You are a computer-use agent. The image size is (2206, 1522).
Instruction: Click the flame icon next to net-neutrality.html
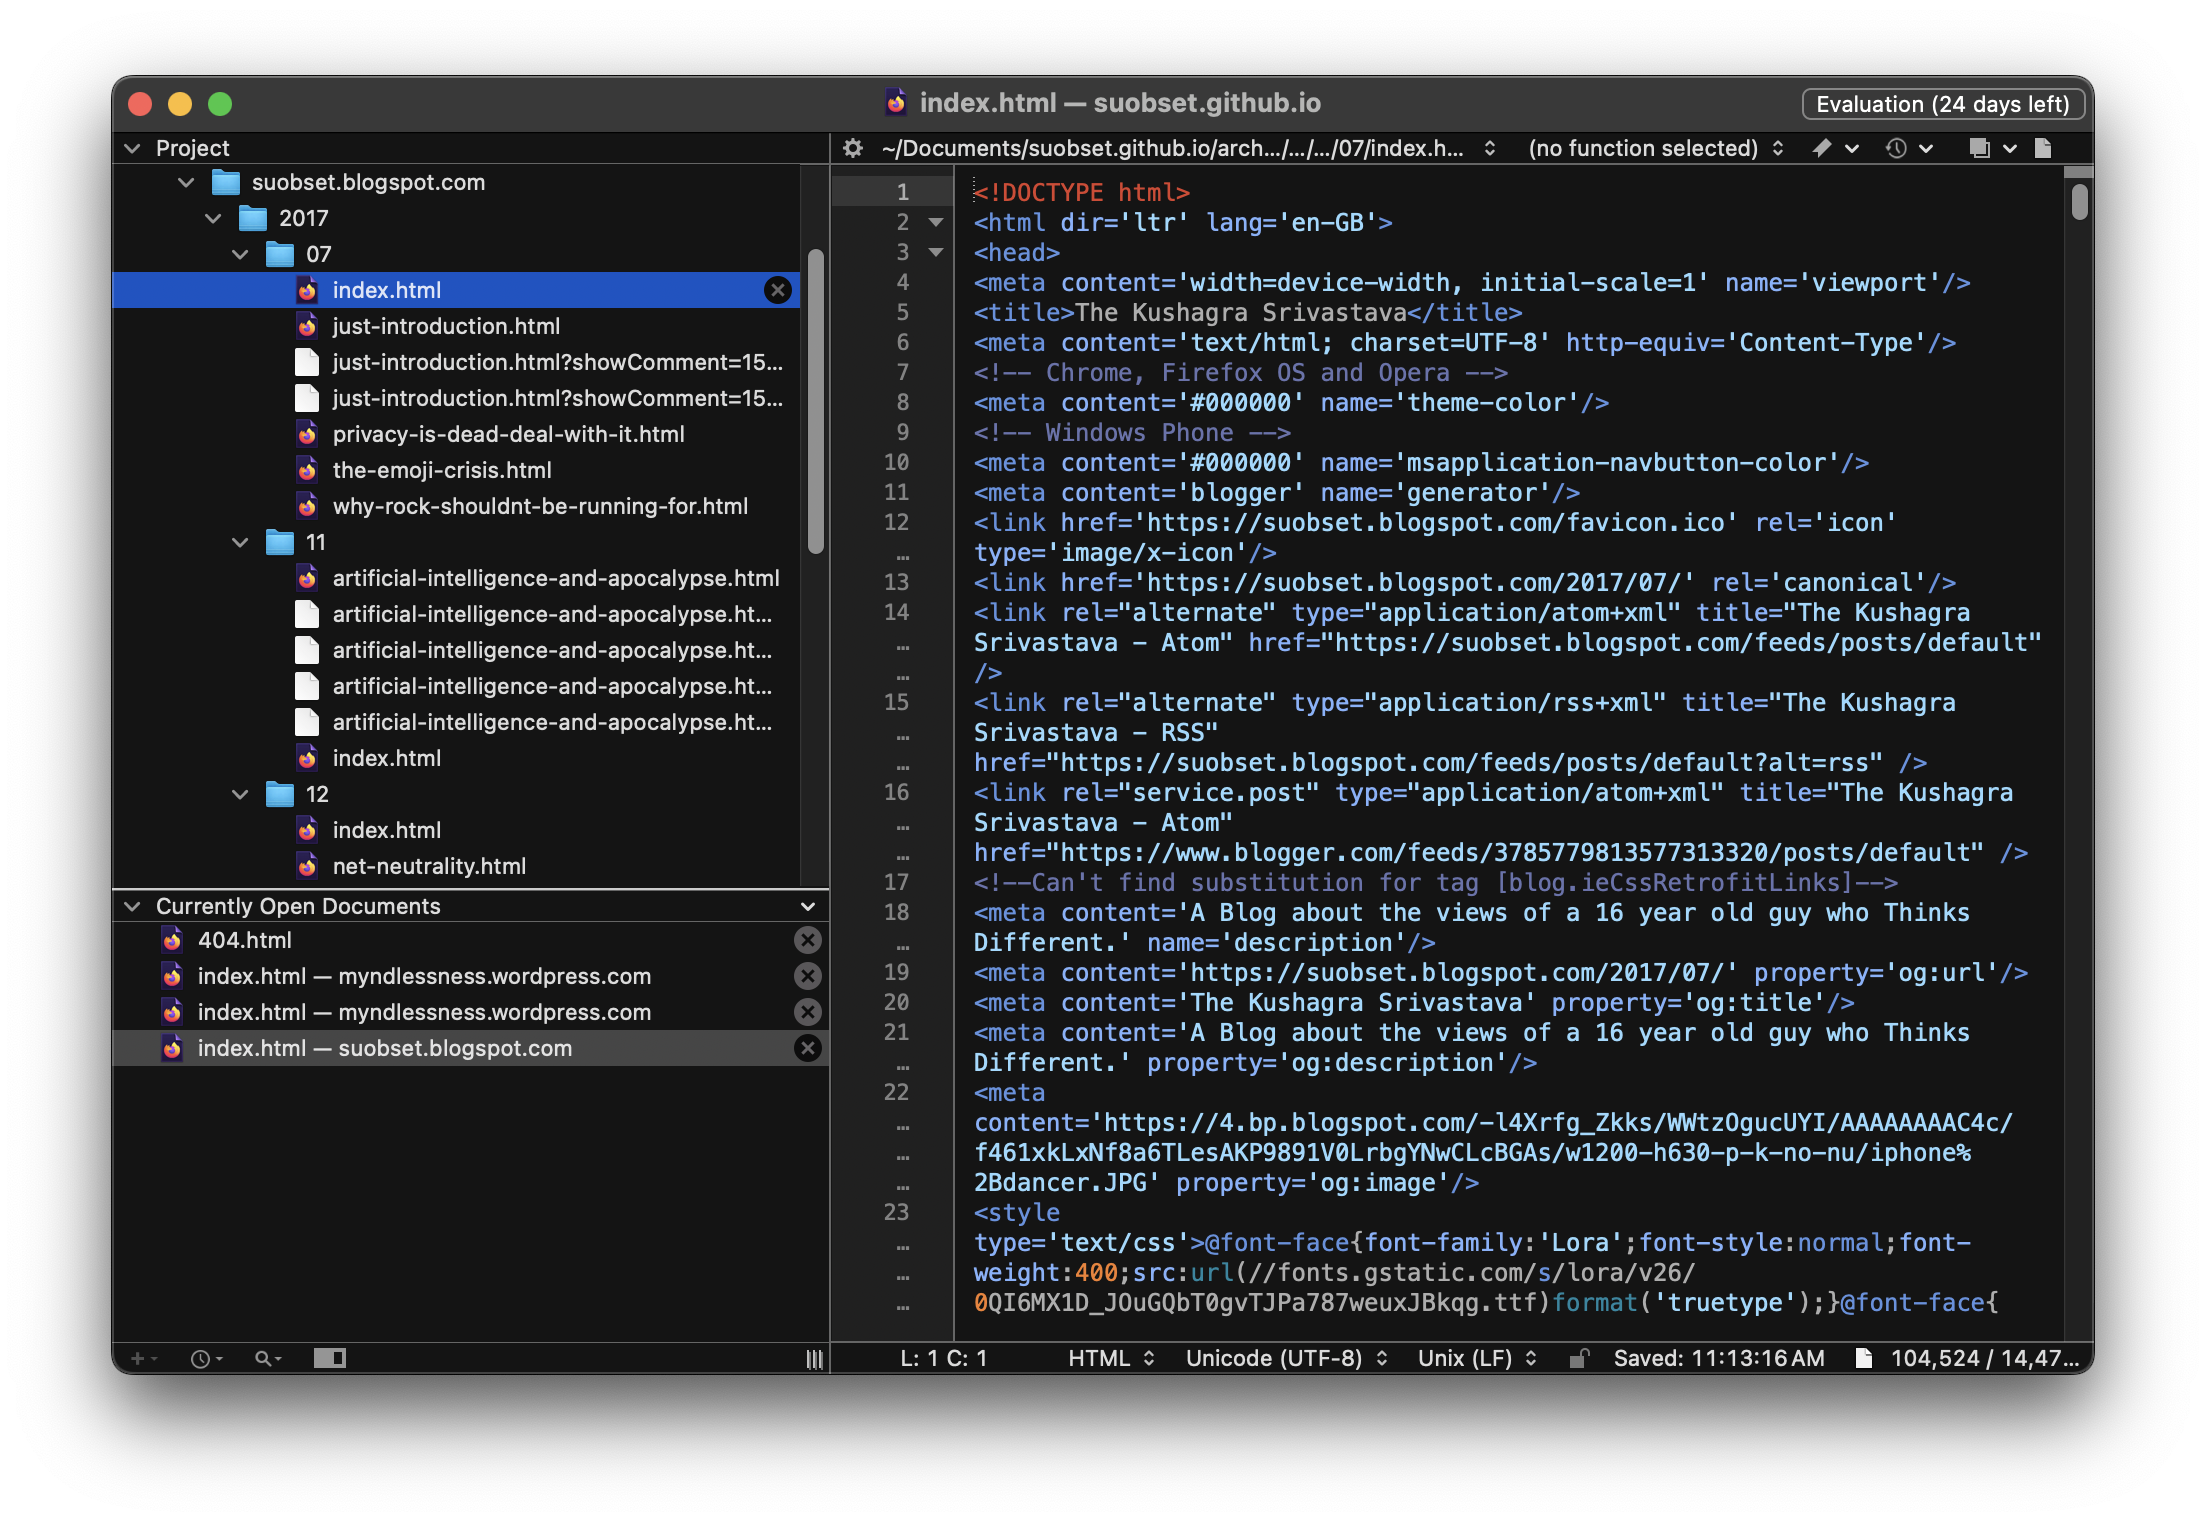(x=307, y=865)
